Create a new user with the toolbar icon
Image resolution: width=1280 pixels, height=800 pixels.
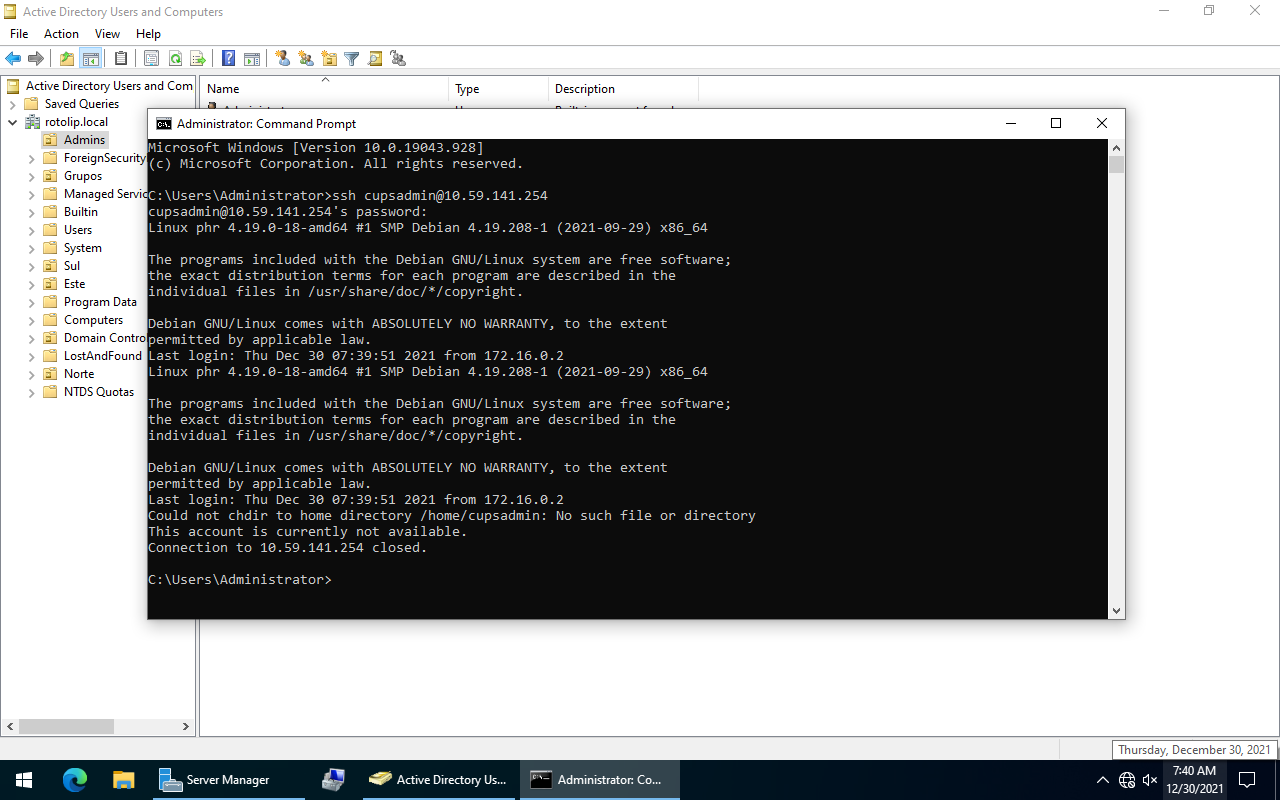tap(283, 59)
